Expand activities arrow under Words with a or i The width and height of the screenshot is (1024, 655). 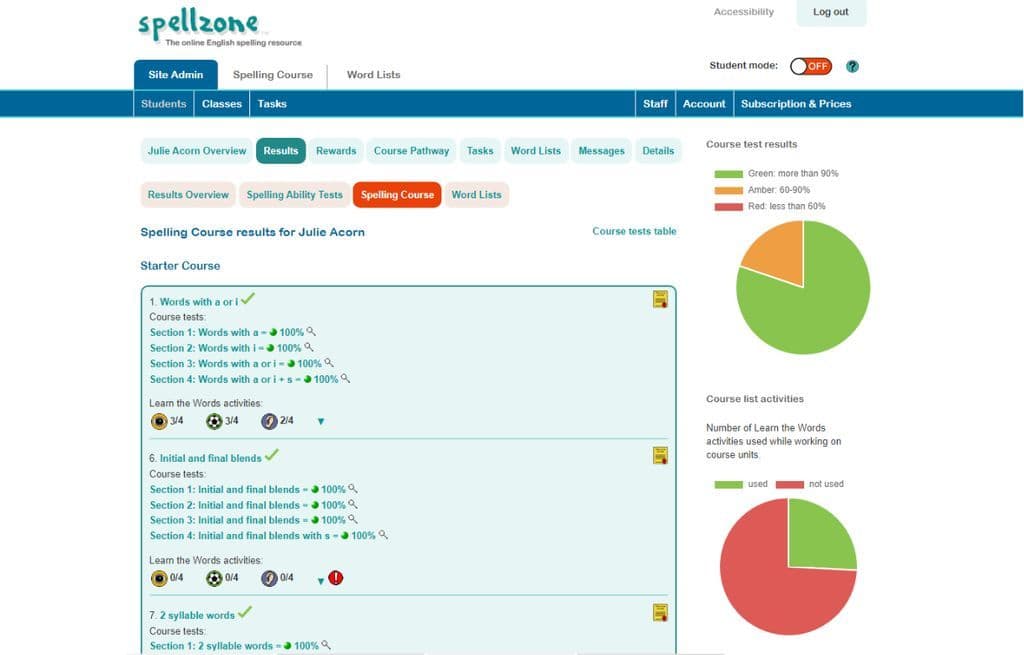pos(320,422)
